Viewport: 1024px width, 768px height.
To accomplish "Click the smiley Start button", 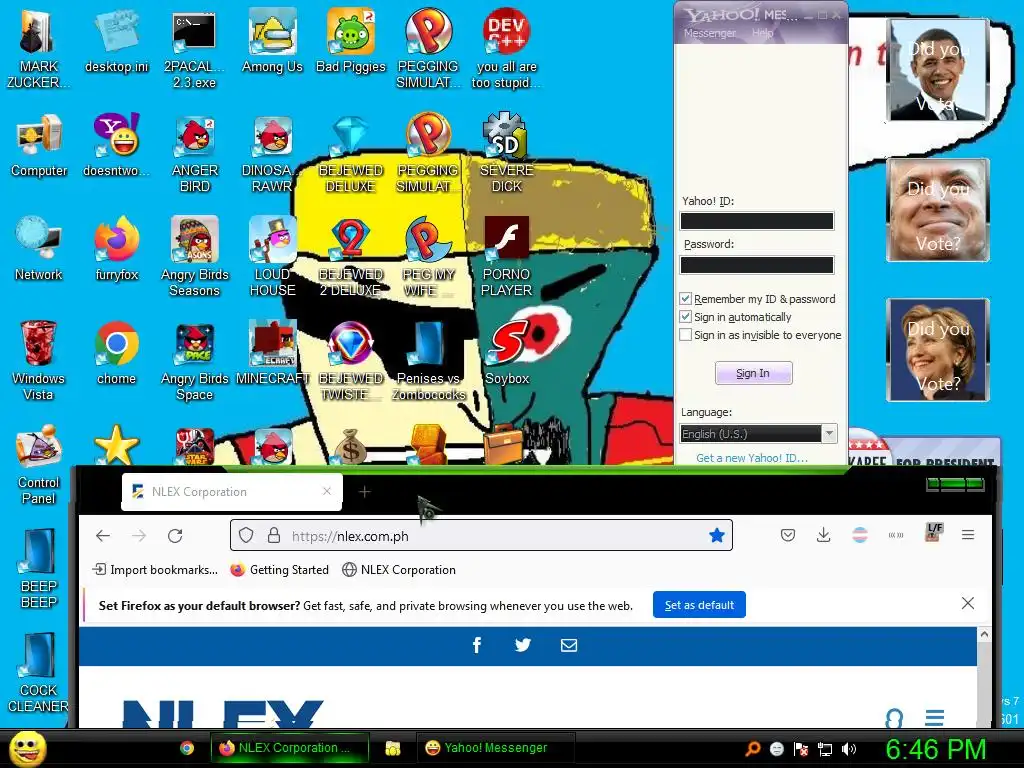I will tap(28, 748).
